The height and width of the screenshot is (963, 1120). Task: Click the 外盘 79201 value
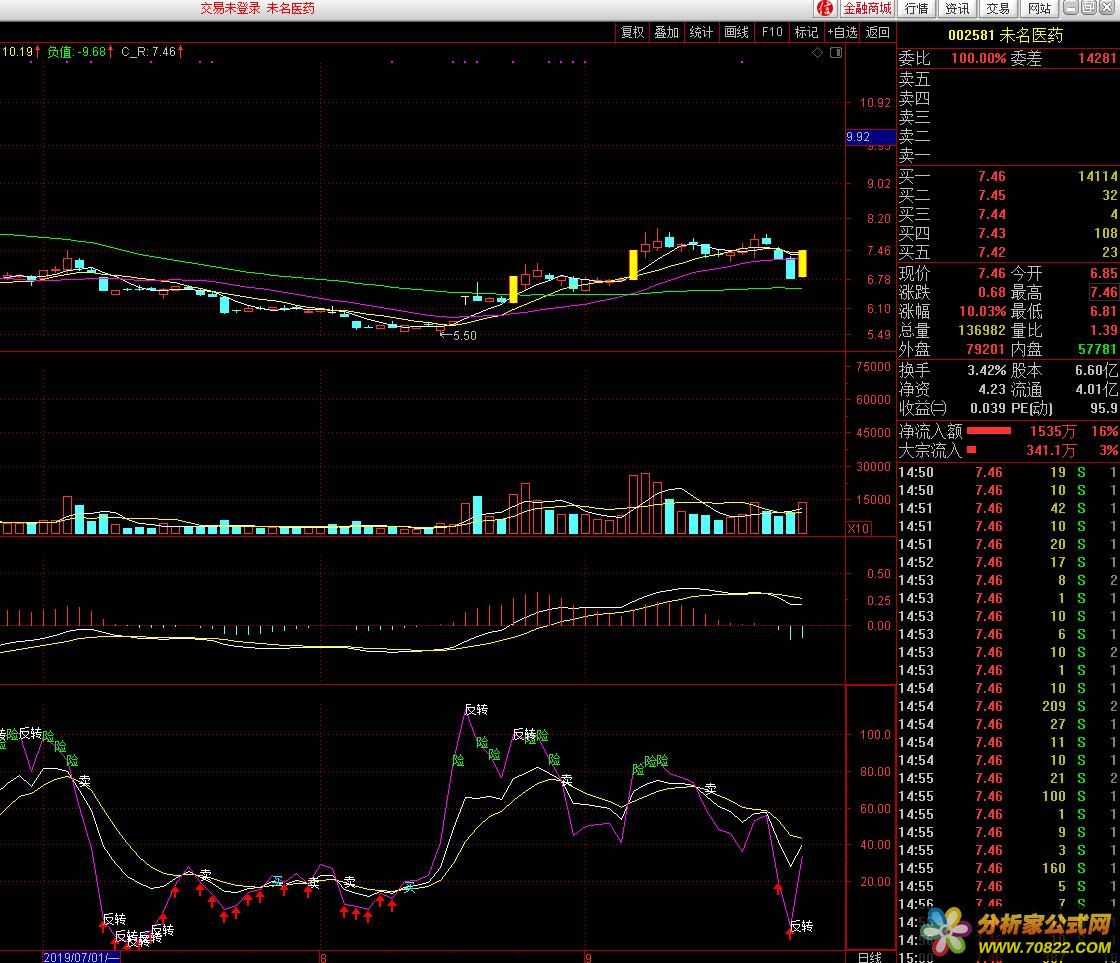tap(986, 349)
